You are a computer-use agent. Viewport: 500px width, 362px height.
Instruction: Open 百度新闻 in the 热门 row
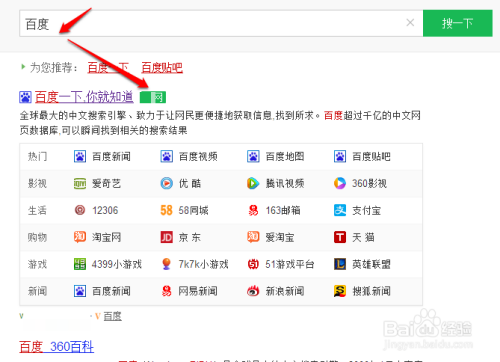tap(111, 156)
